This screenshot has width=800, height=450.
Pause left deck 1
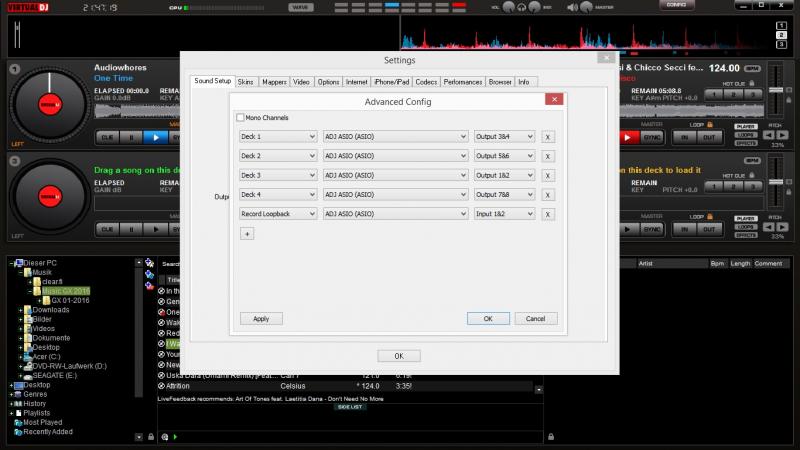(131, 137)
